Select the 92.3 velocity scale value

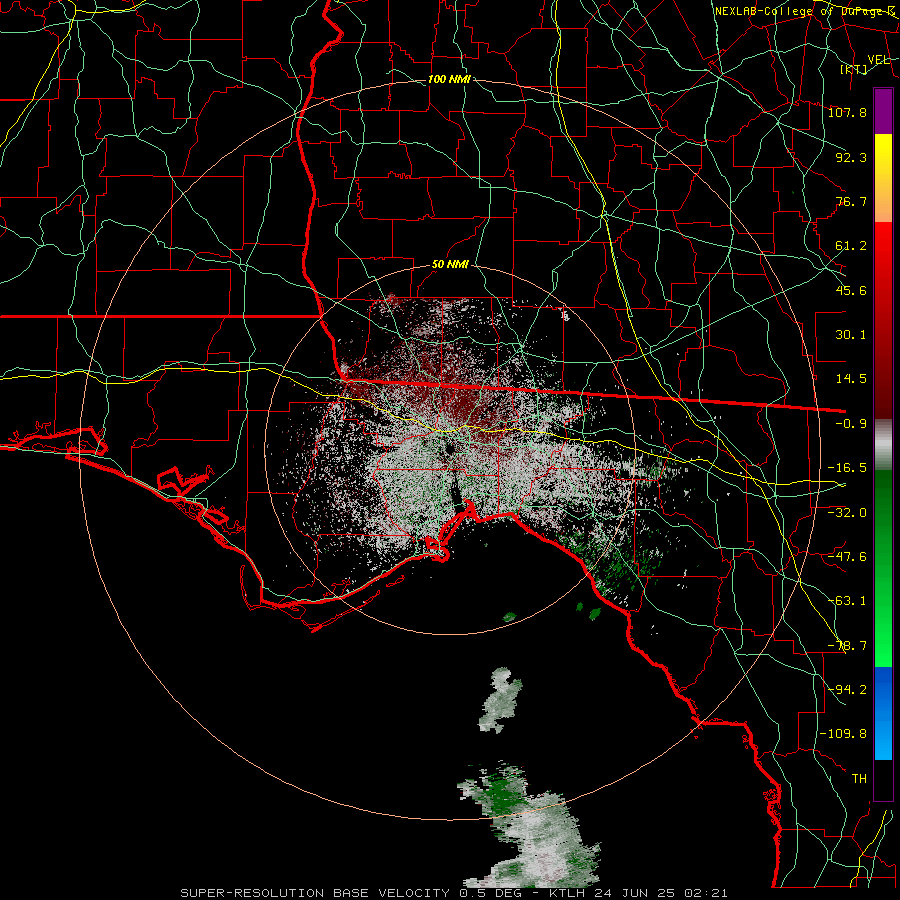coord(851,157)
